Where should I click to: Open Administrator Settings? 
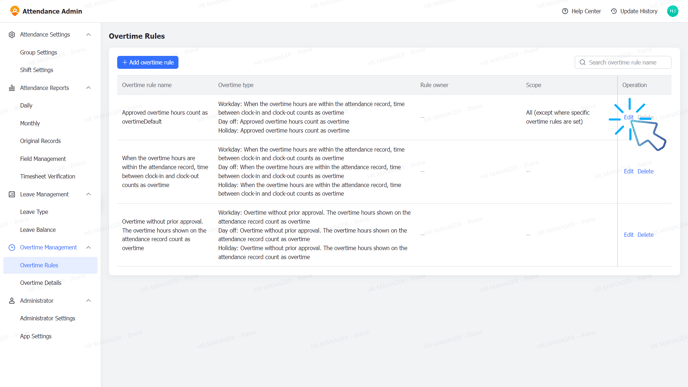pos(47,319)
